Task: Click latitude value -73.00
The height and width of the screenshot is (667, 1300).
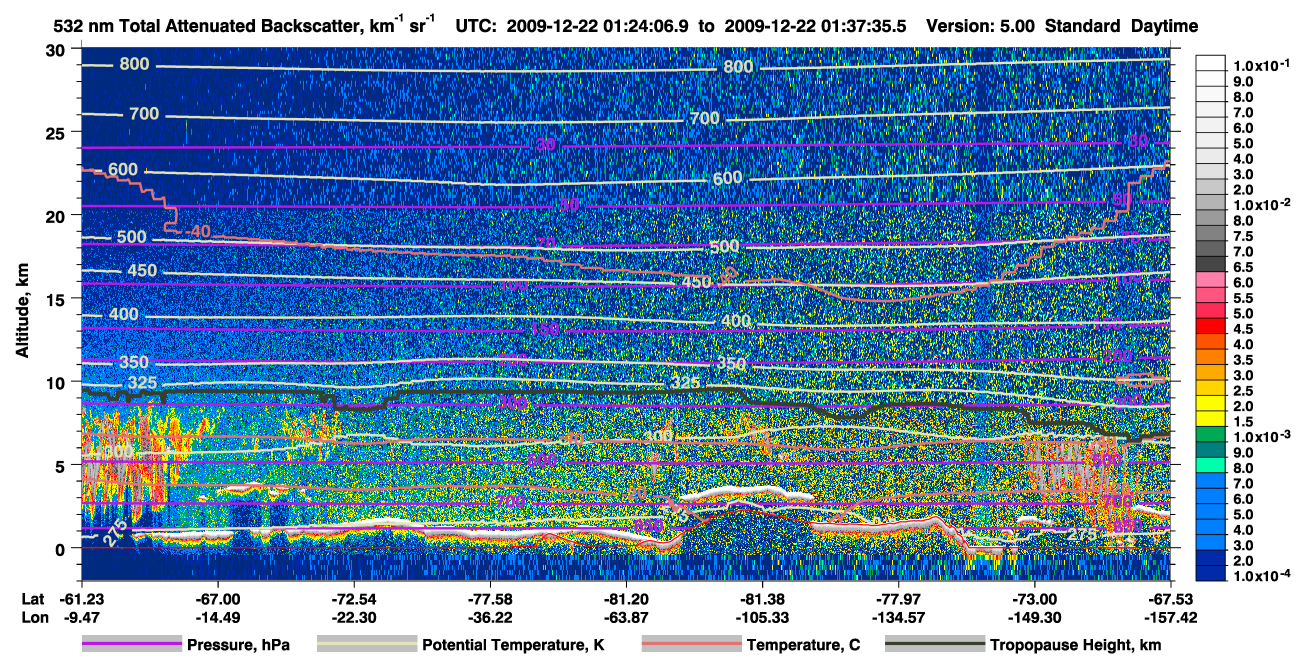Action: coord(1035,598)
